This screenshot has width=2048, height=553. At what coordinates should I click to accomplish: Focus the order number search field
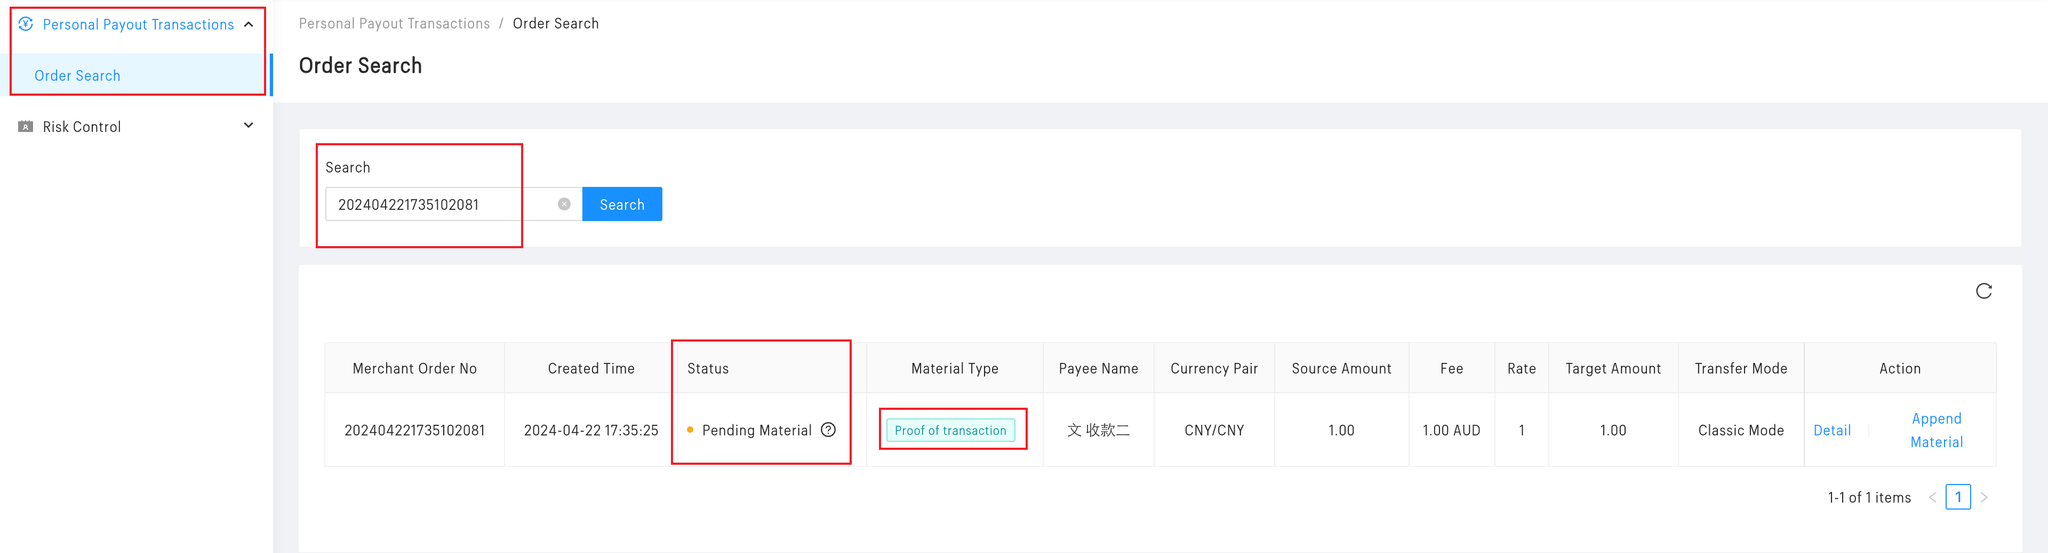coord(440,204)
